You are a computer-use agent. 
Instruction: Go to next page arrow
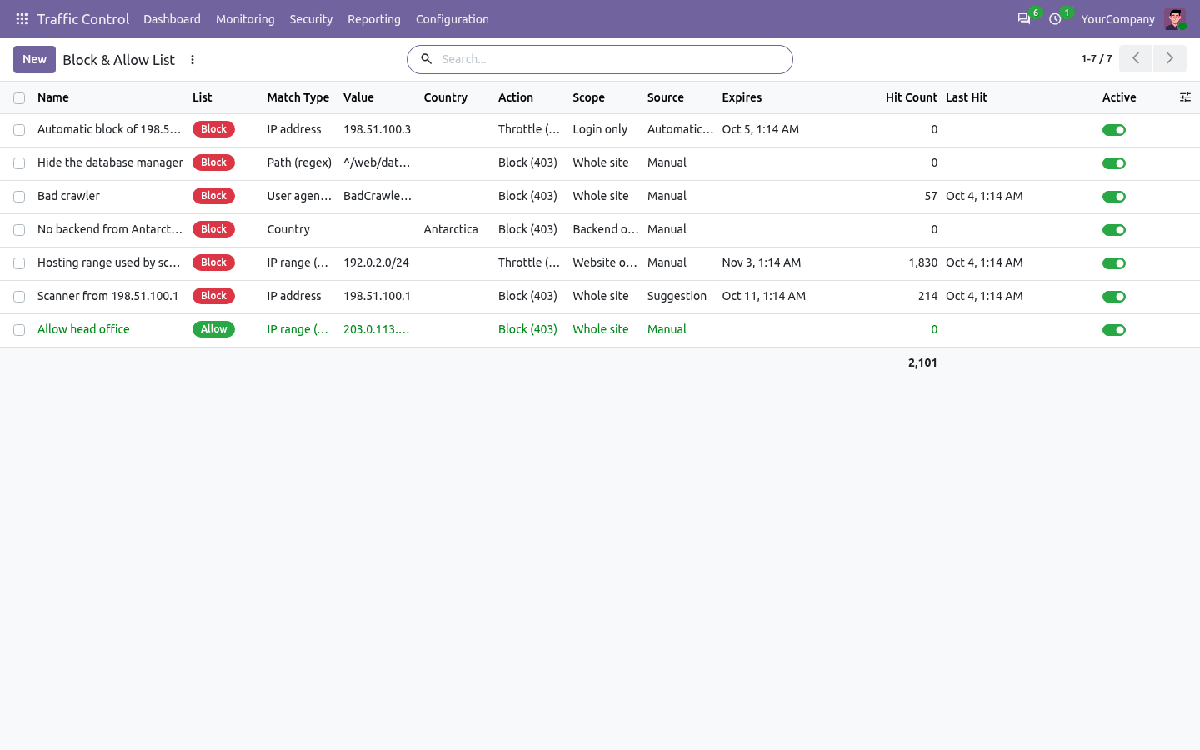(1170, 59)
